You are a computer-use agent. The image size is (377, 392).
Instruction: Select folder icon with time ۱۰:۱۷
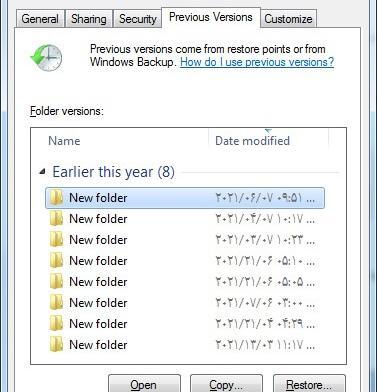pos(56,219)
